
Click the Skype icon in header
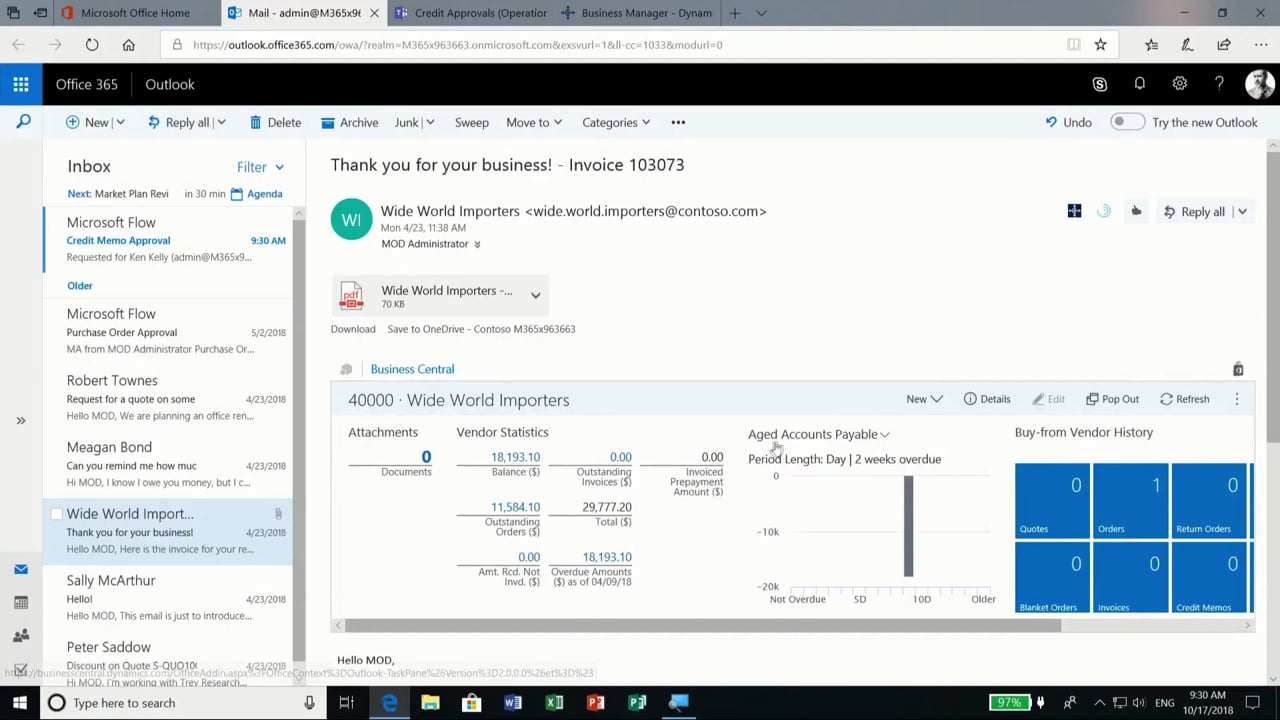pos(1099,85)
